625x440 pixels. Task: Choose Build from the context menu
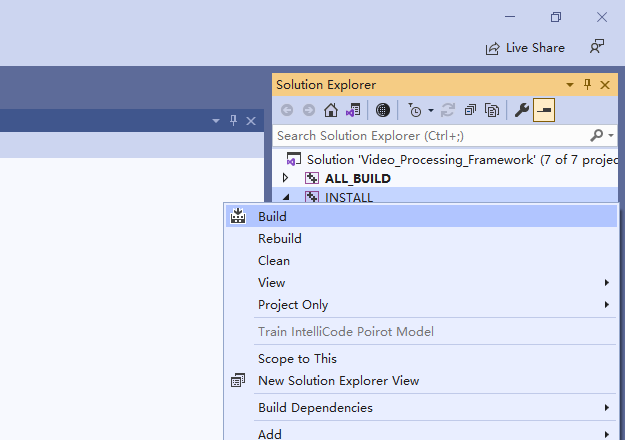click(x=421, y=216)
